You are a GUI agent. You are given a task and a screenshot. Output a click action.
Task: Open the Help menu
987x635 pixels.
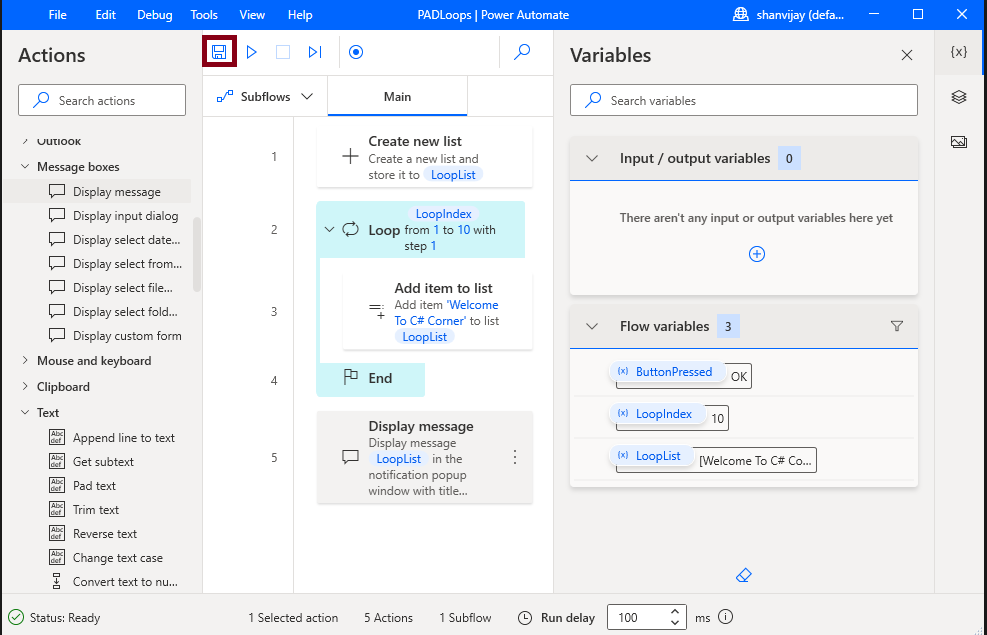300,14
